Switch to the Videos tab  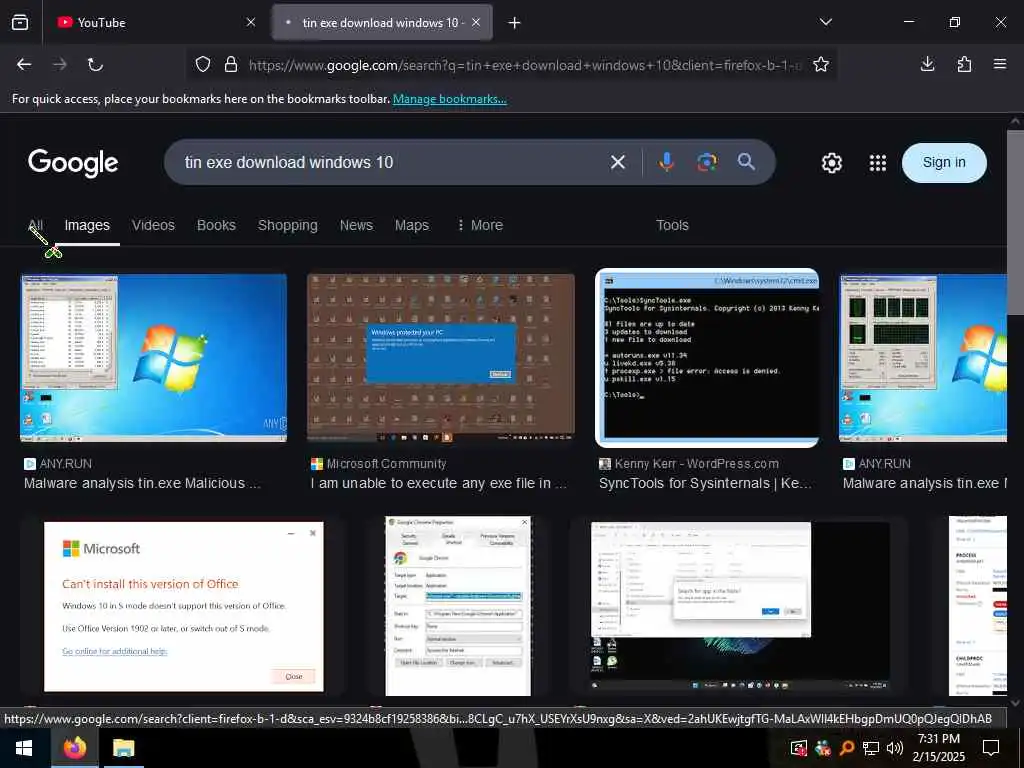coord(153,225)
